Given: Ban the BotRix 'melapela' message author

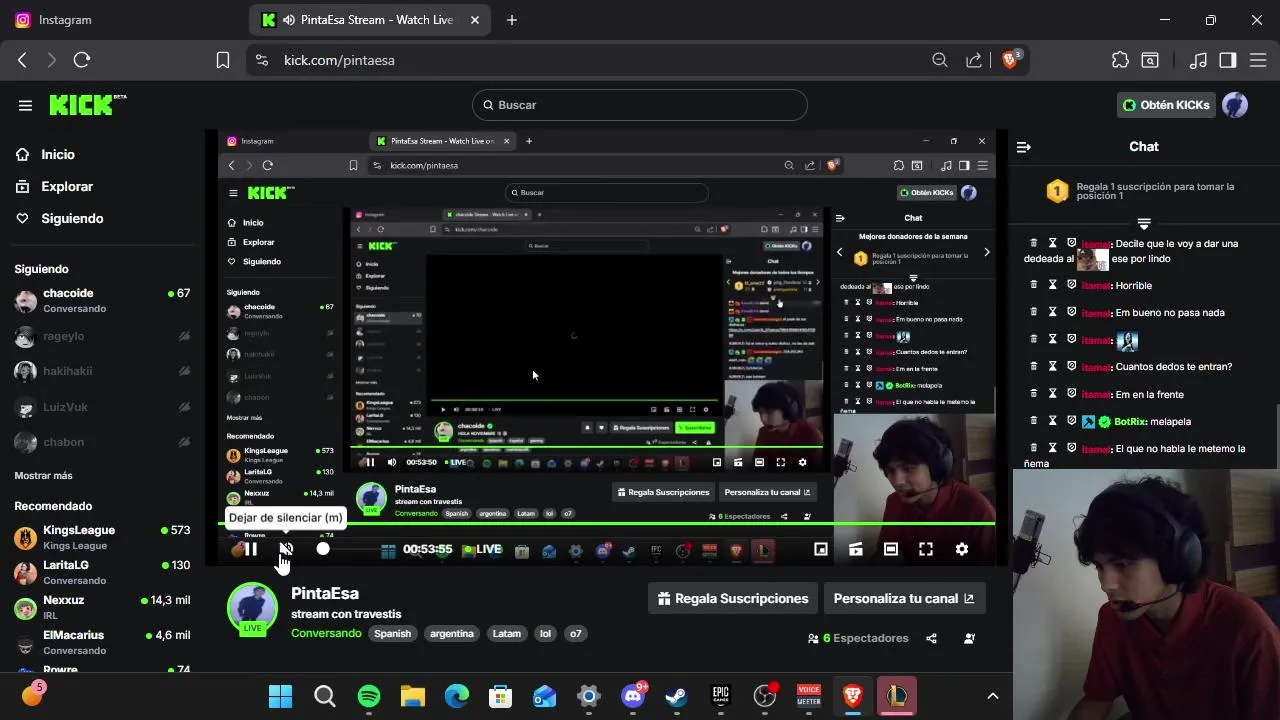Looking at the screenshot, I should (1071, 421).
